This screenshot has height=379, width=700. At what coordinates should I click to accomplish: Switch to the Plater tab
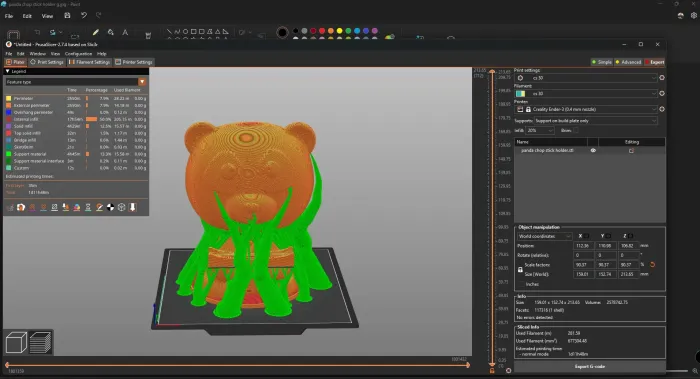[16, 62]
